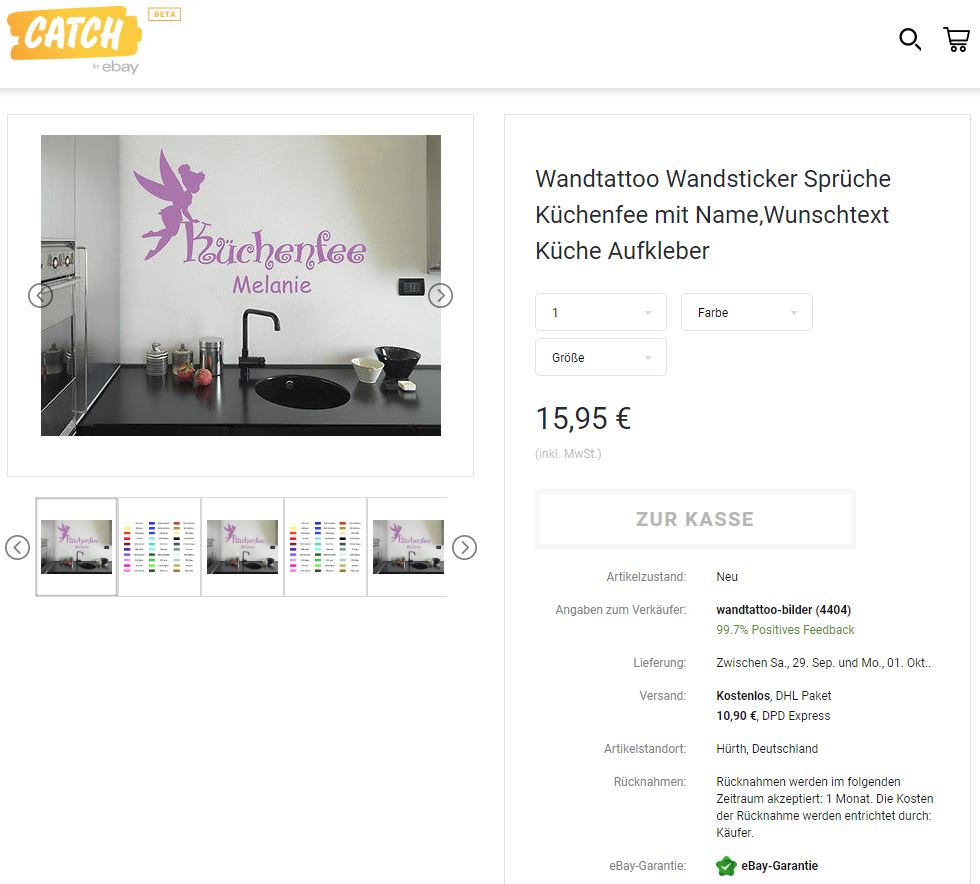
Task: Expand the Größe dropdown
Action: point(601,357)
